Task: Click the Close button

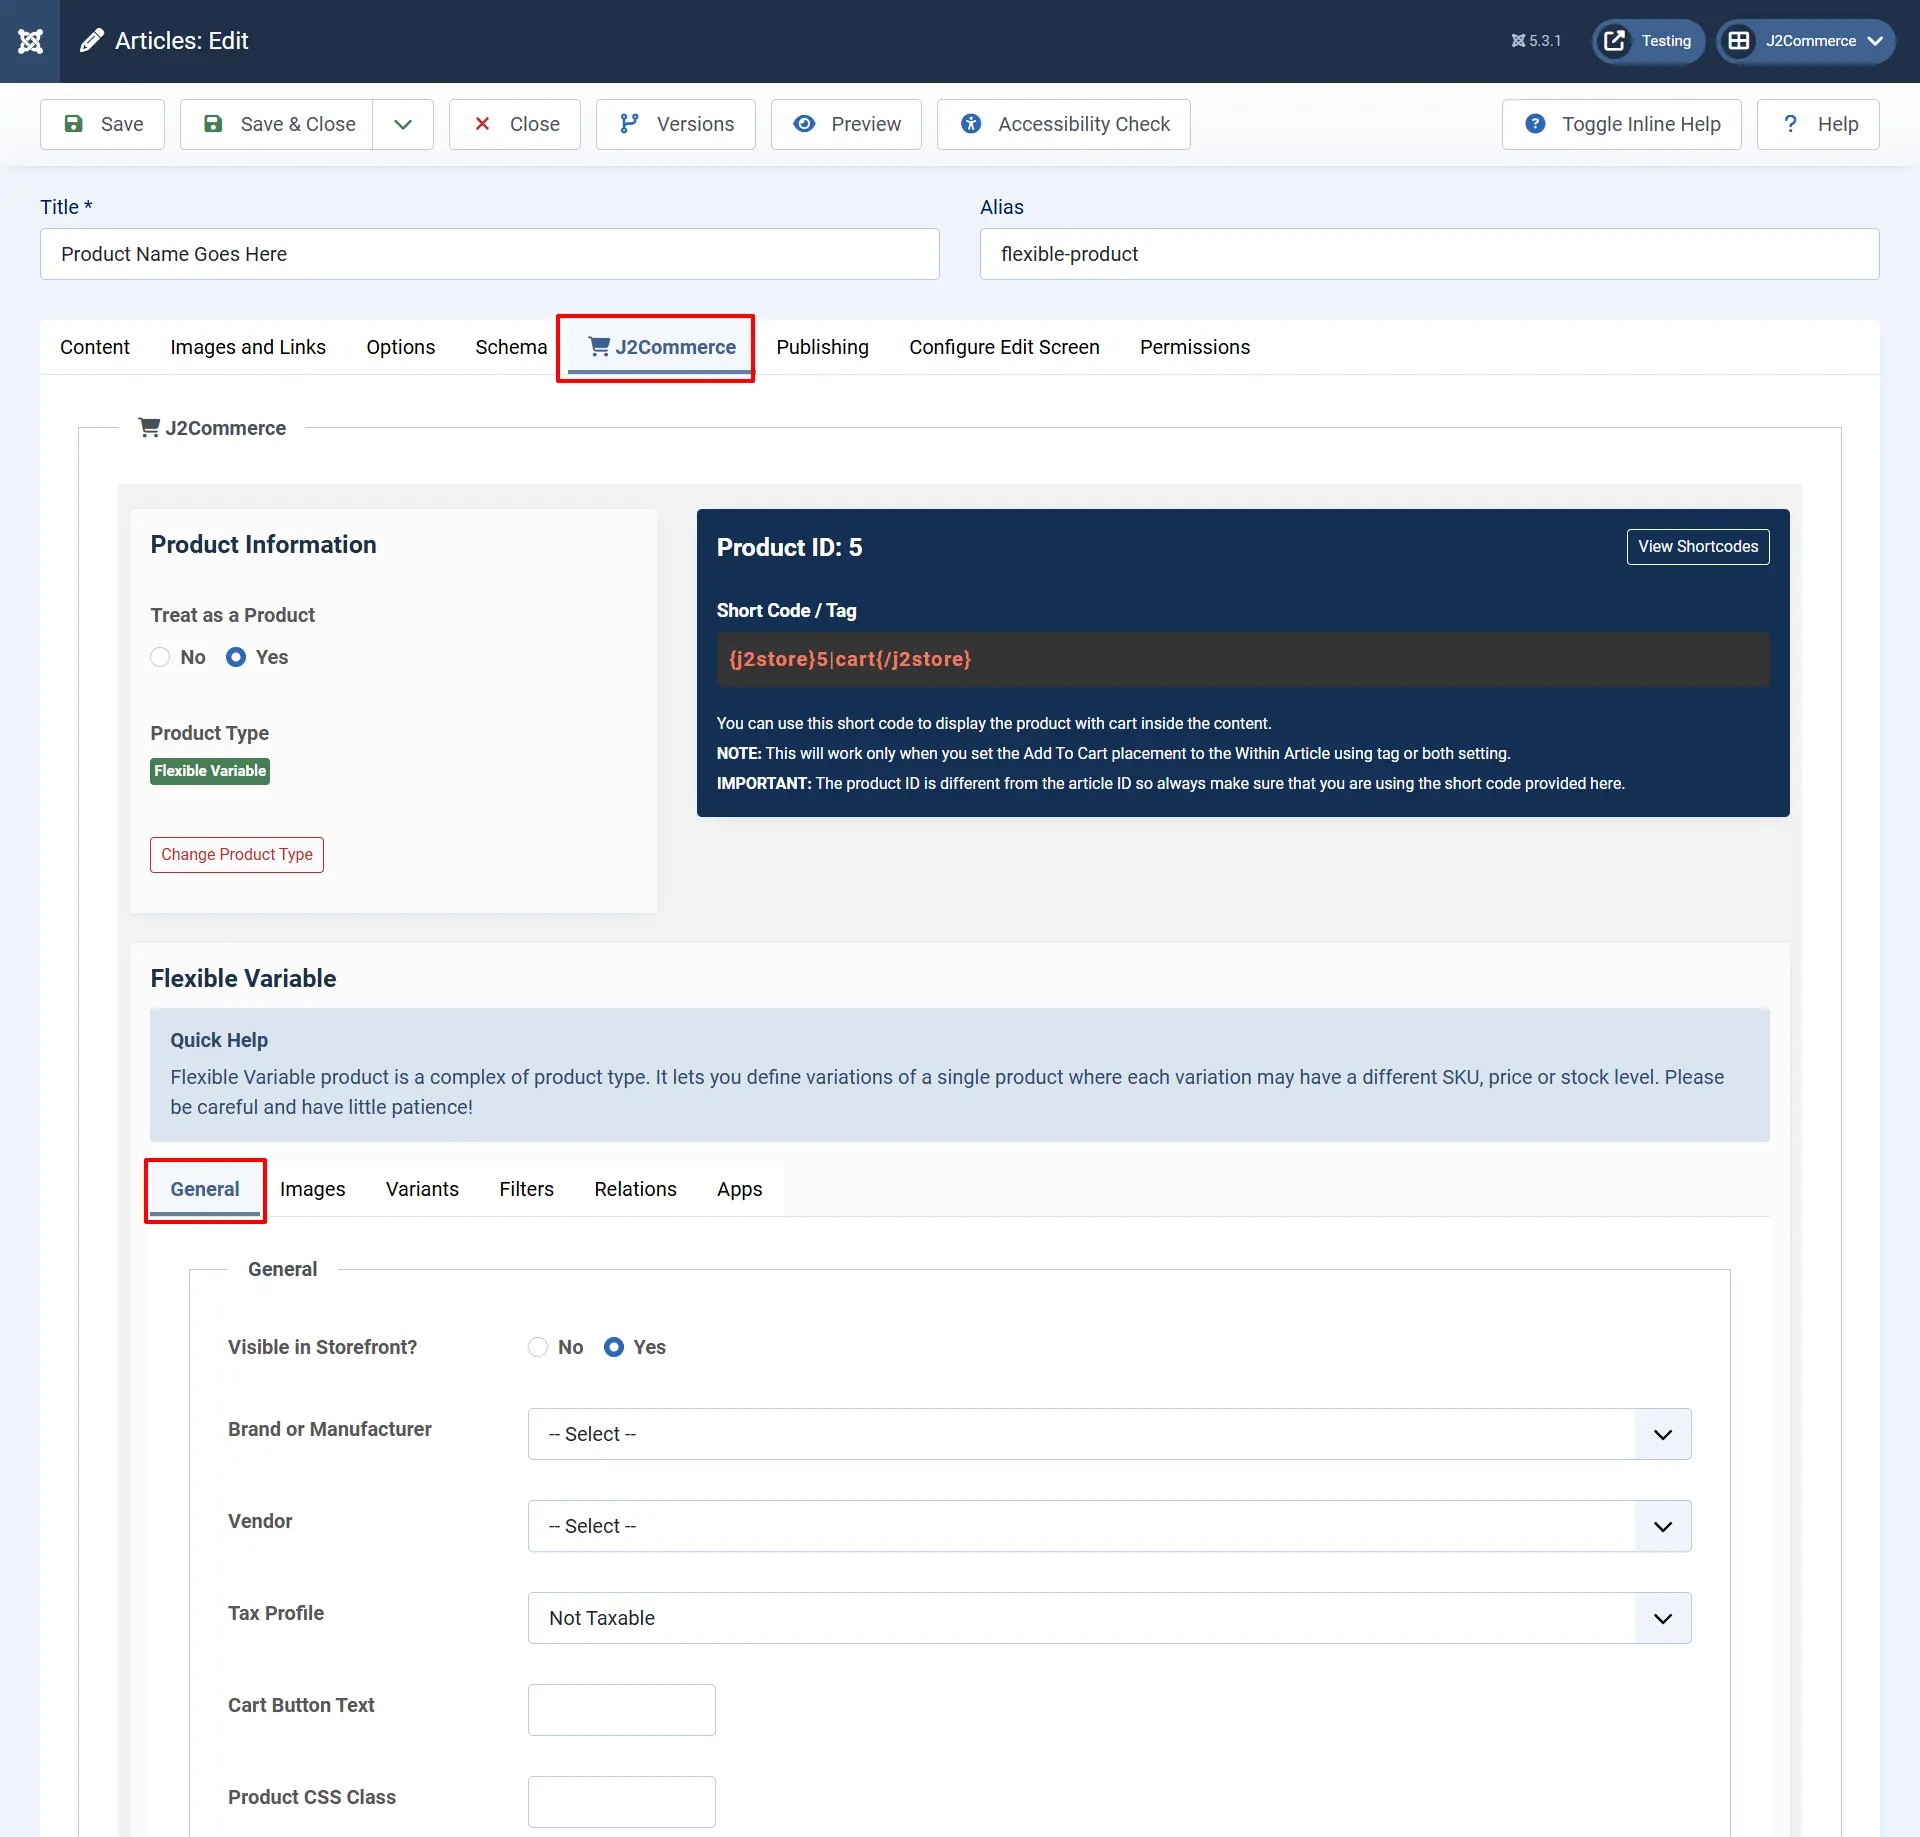Action: 515,124
